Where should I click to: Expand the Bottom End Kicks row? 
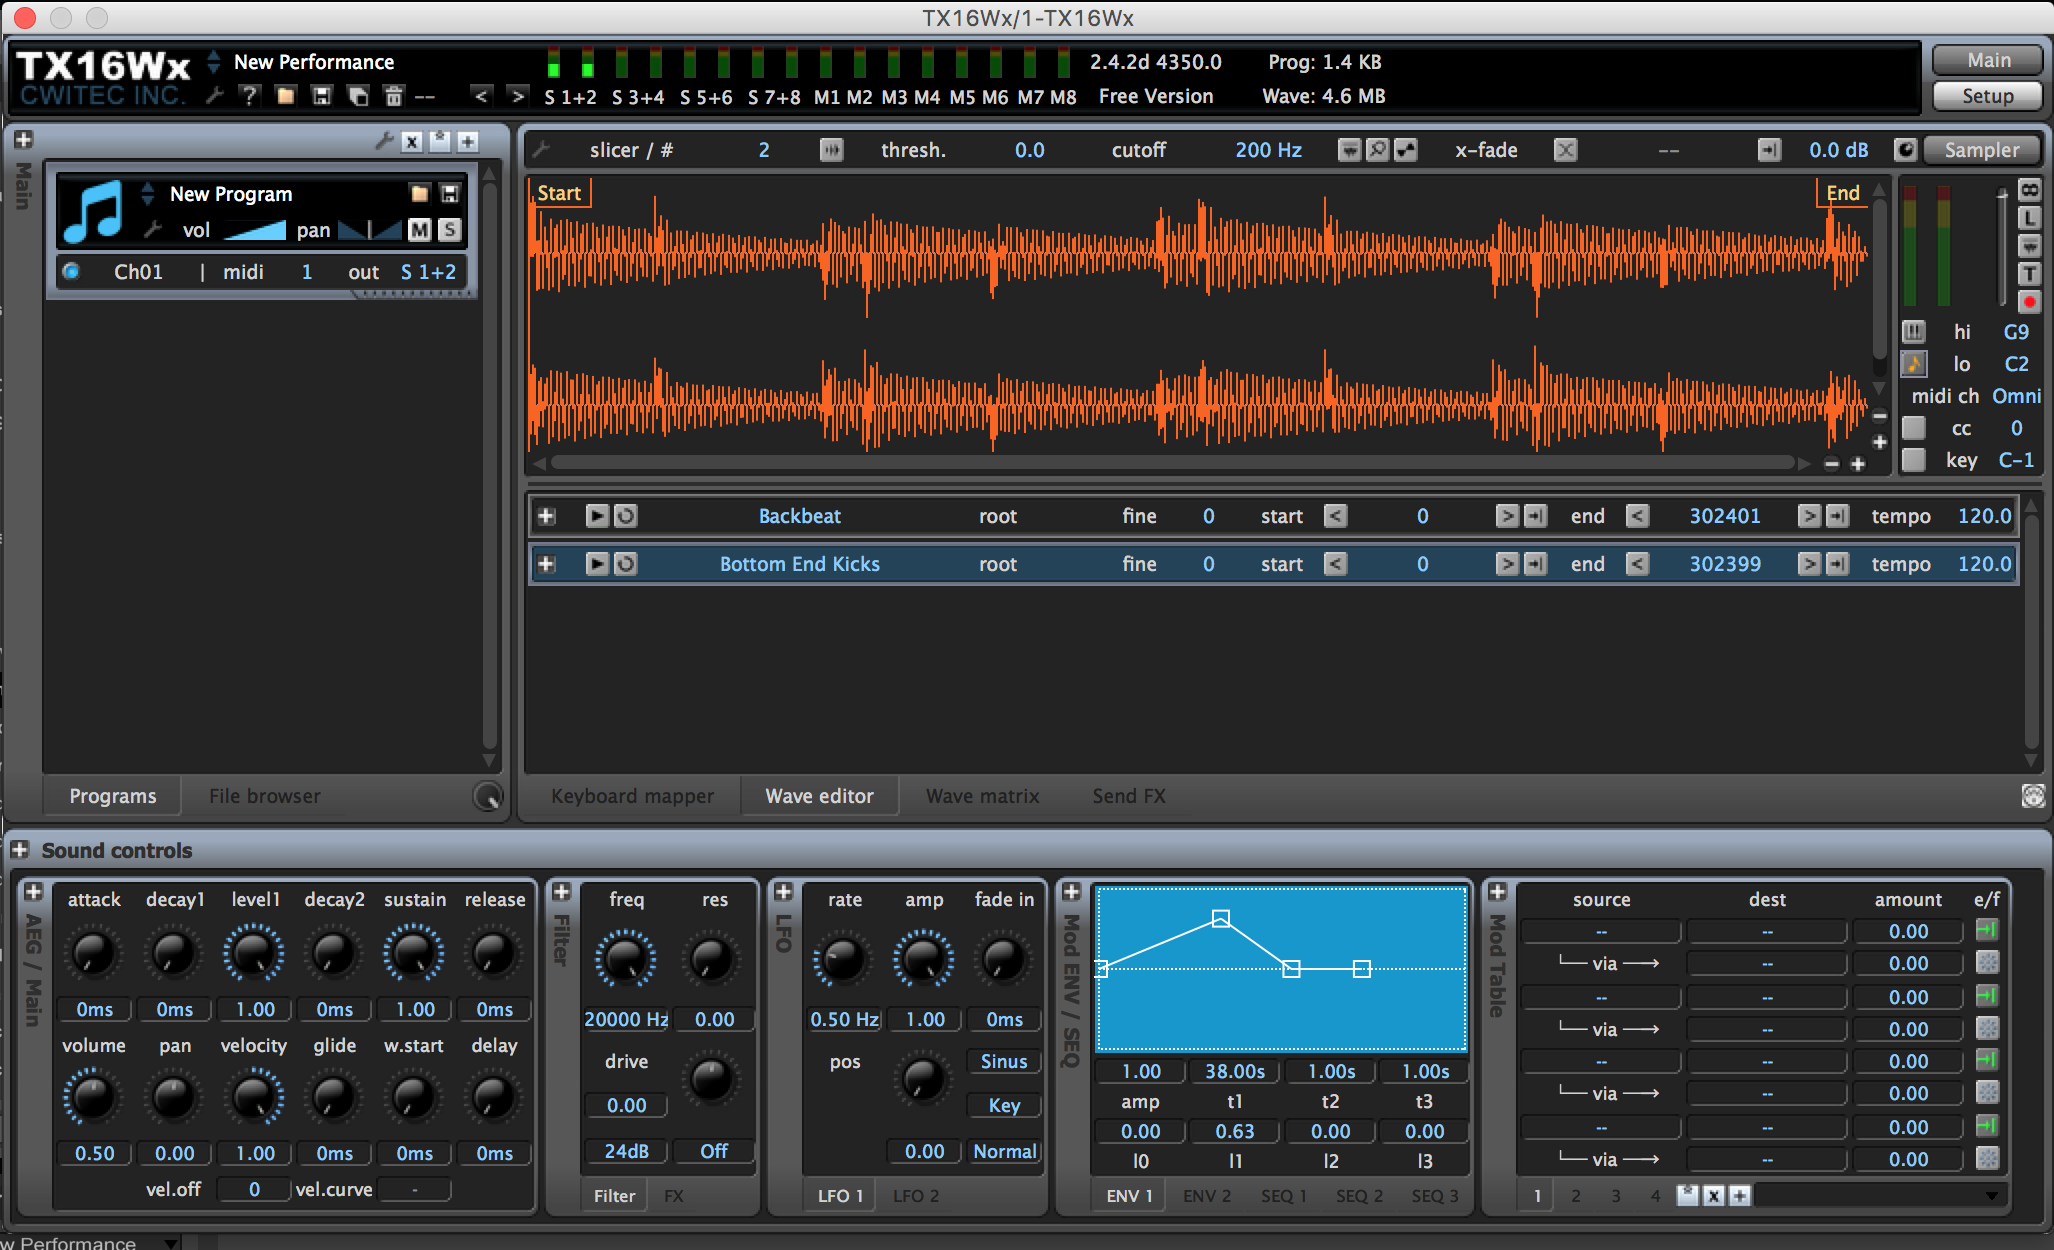pos(546,564)
